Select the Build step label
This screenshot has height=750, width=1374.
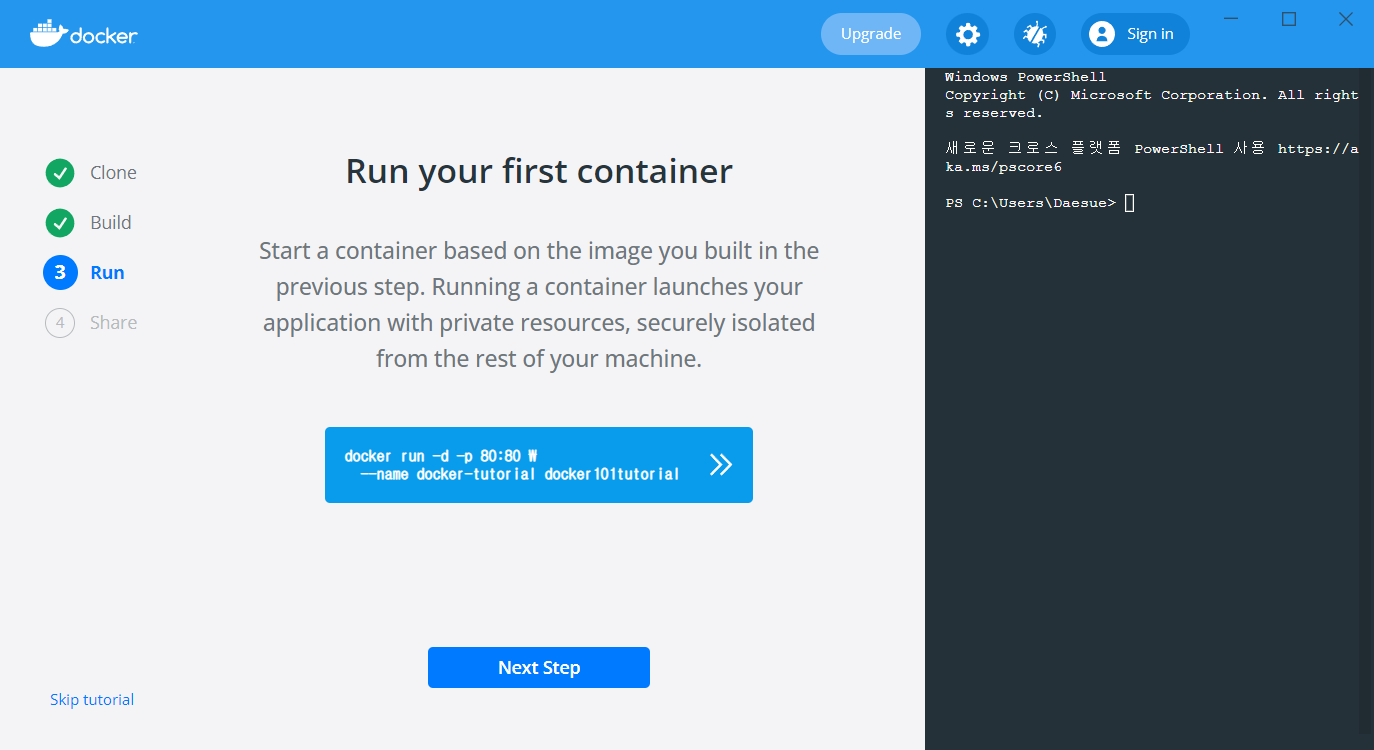[111, 223]
